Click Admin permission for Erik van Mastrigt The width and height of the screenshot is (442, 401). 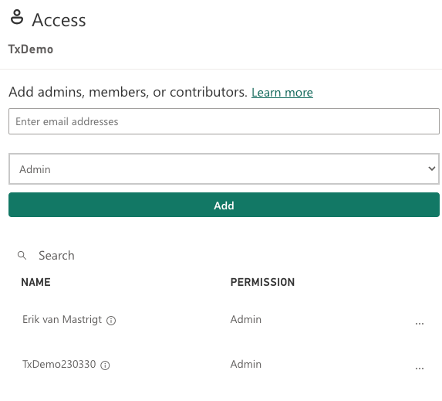pyautogui.click(x=246, y=319)
